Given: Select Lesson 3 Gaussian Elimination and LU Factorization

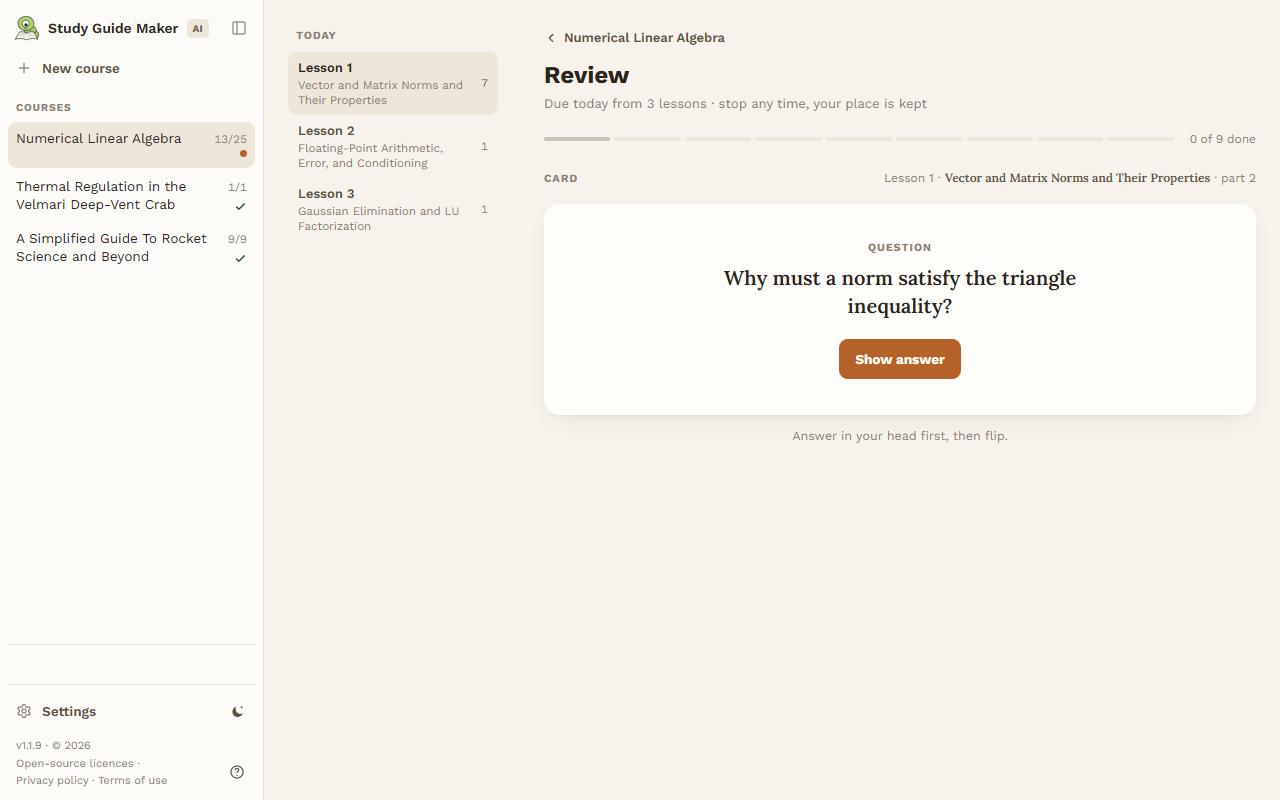Looking at the screenshot, I should click(393, 210).
